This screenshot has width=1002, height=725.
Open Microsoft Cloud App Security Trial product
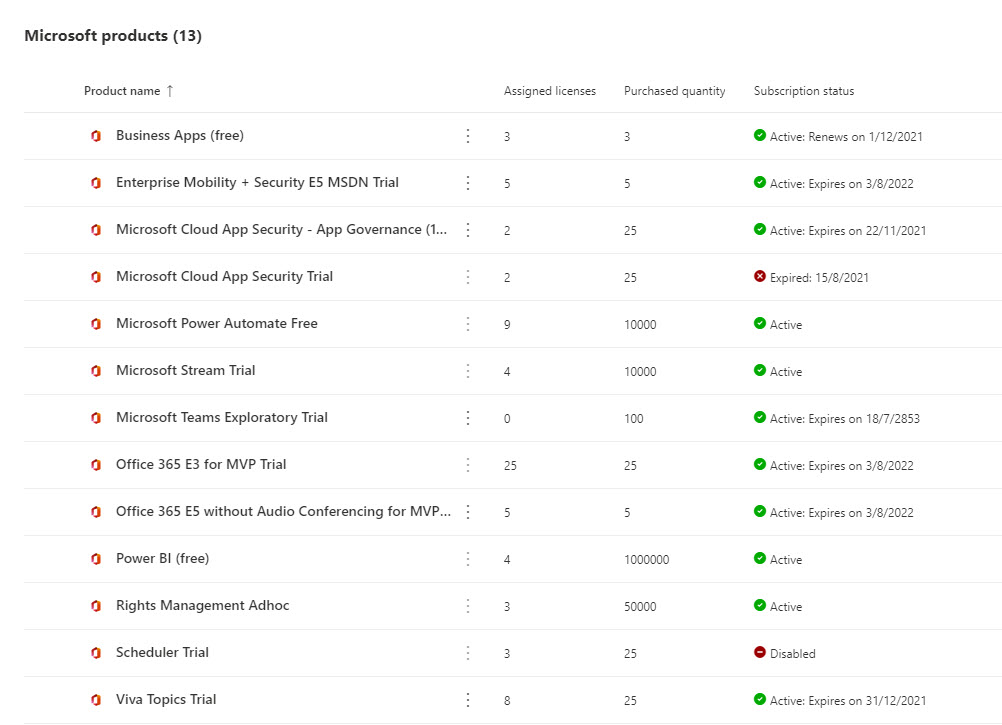224,277
